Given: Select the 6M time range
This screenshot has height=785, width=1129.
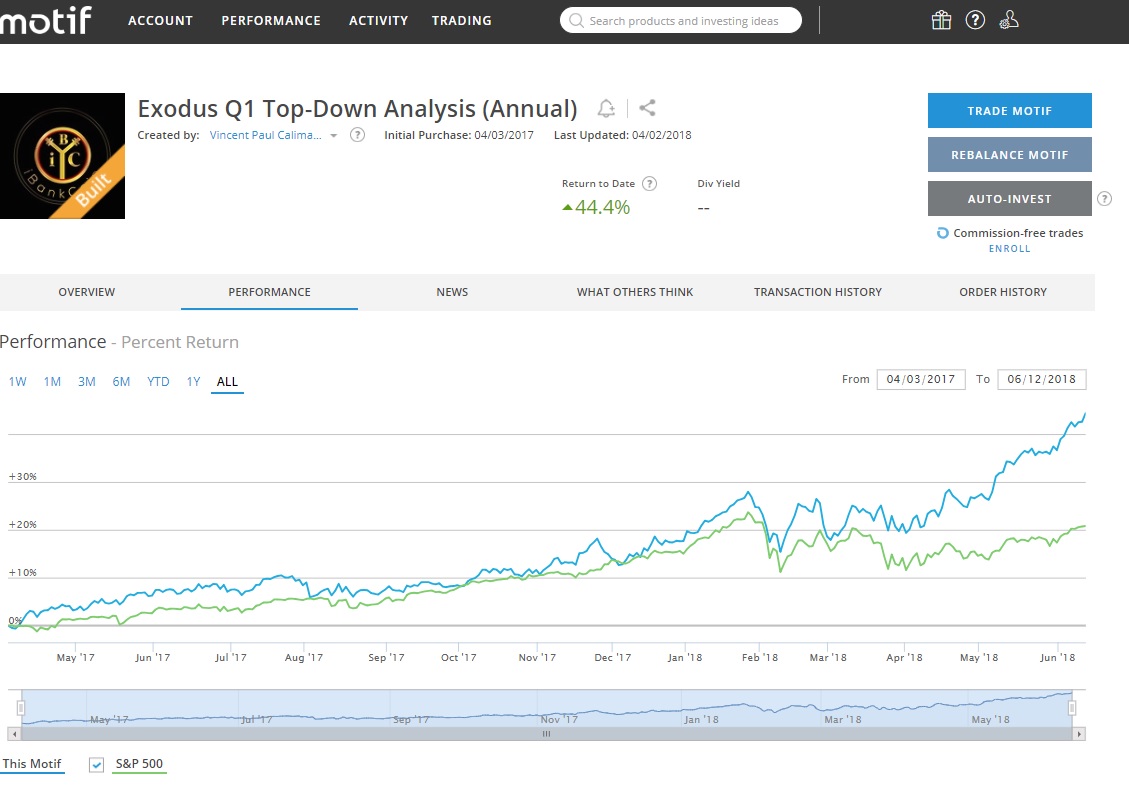Looking at the screenshot, I should (121, 382).
